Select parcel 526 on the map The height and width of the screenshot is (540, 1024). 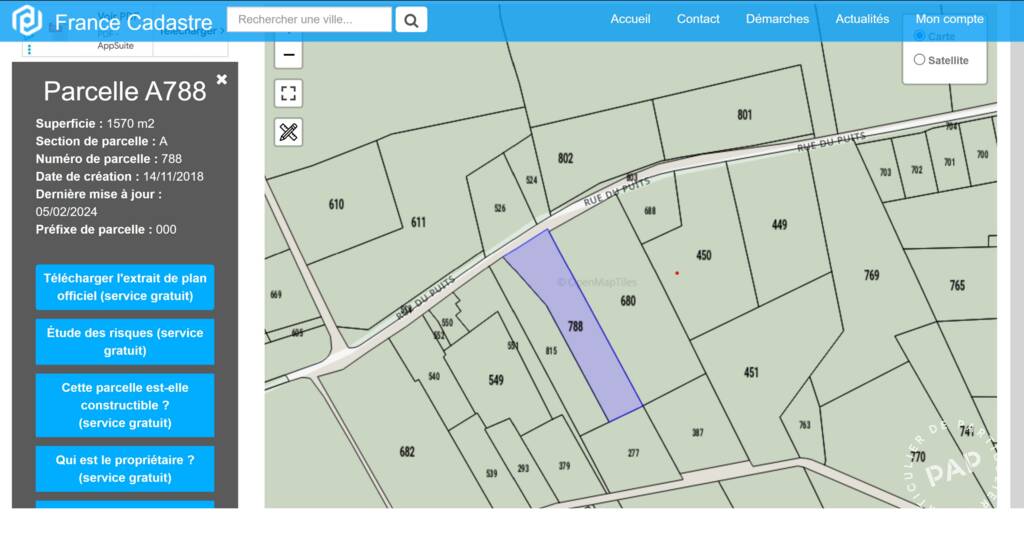coord(500,208)
